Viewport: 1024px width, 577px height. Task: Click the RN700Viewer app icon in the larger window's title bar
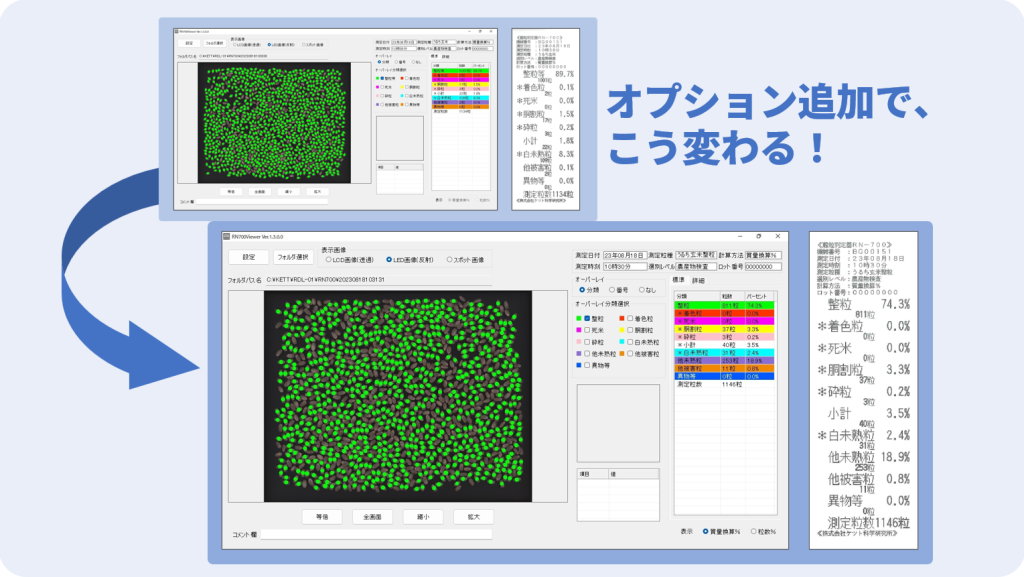(x=225, y=237)
